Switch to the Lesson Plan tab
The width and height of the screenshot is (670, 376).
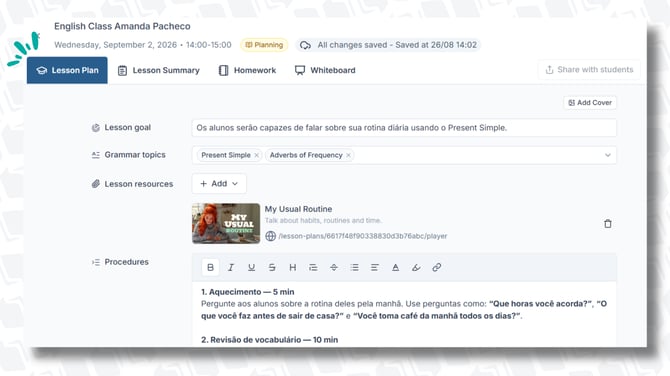[x=67, y=70]
